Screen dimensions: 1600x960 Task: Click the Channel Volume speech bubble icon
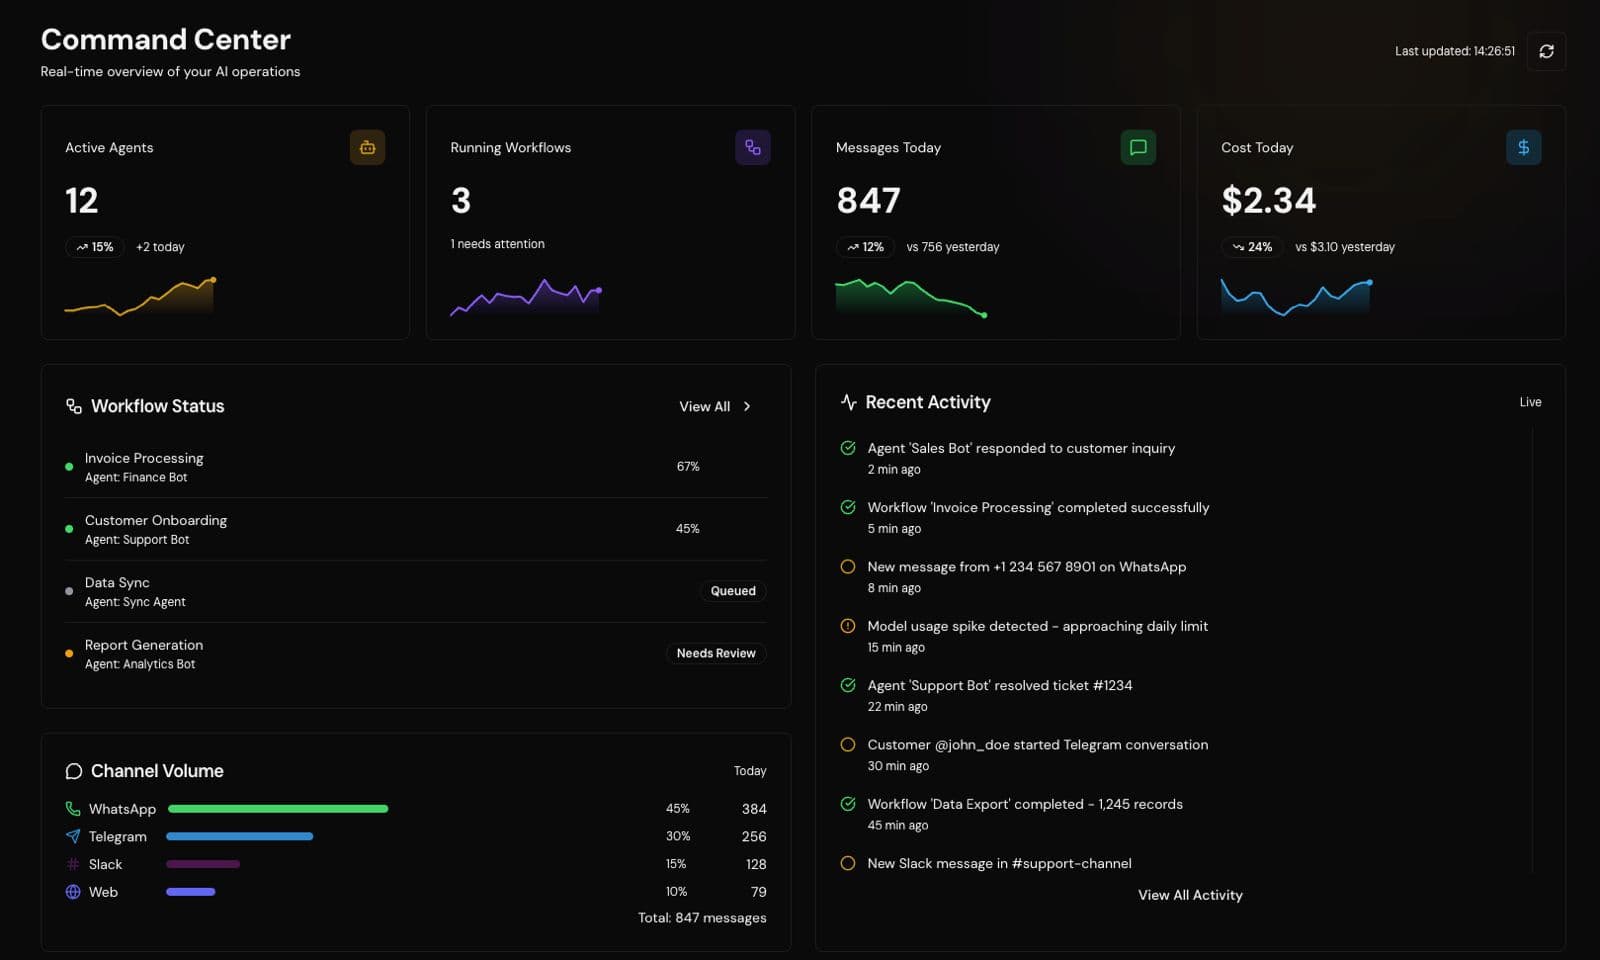tap(73, 771)
